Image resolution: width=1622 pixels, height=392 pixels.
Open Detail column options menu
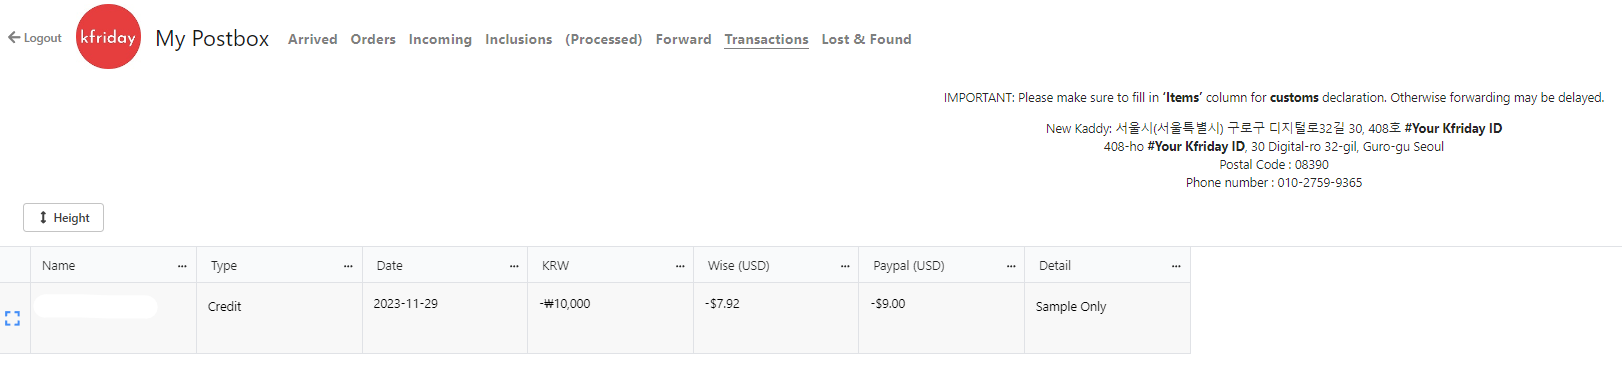(x=1176, y=266)
